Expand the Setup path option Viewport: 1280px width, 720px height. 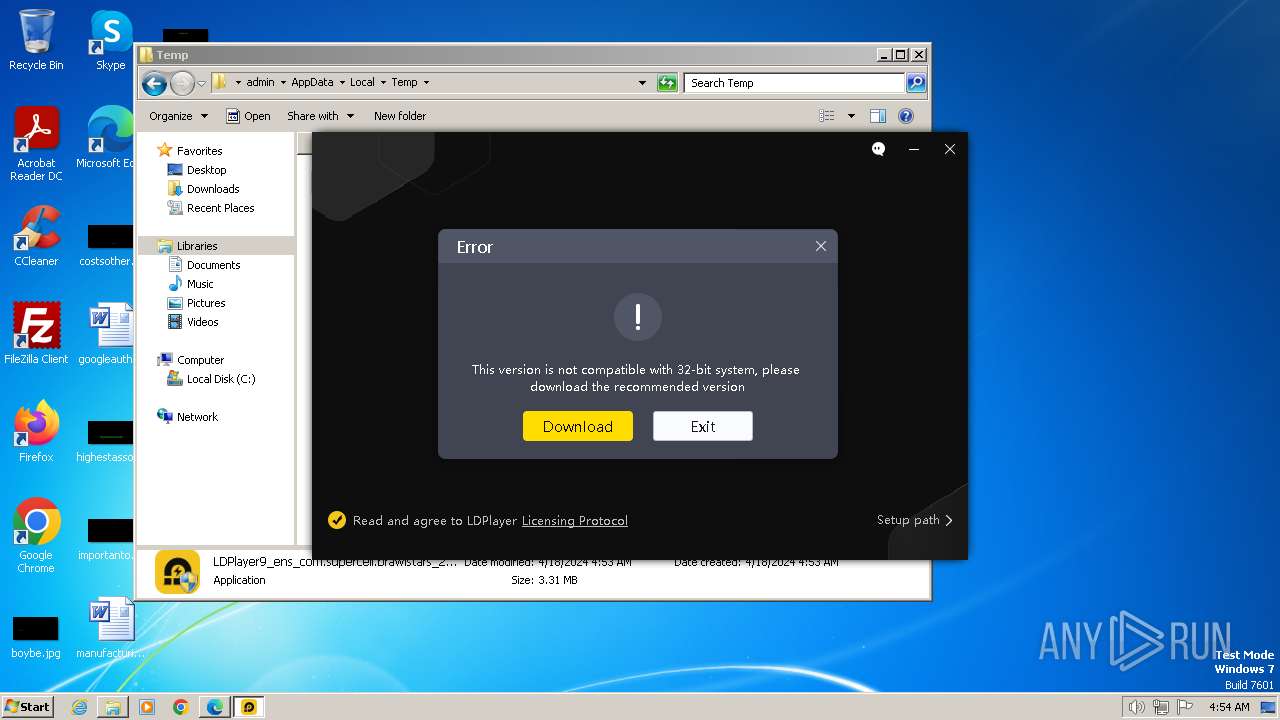(915, 520)
